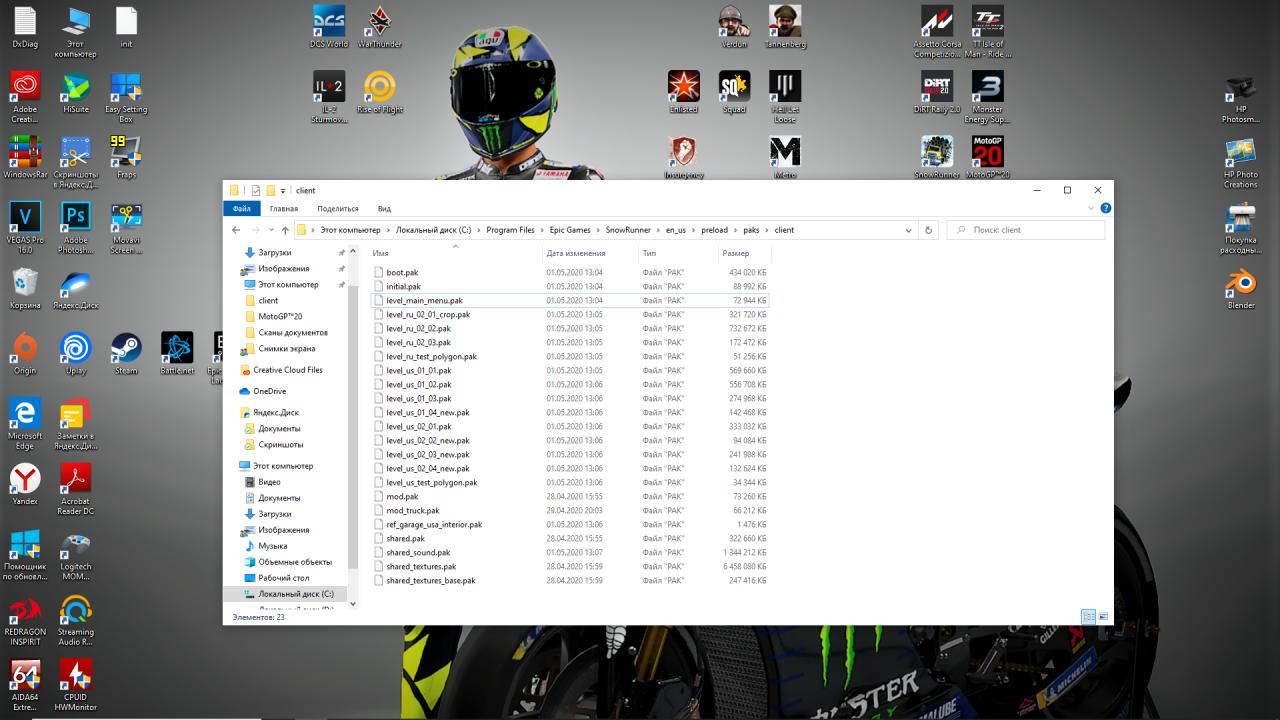Open the address bar history dropdown
This screenshot has height=720, width=1280.
908,230
